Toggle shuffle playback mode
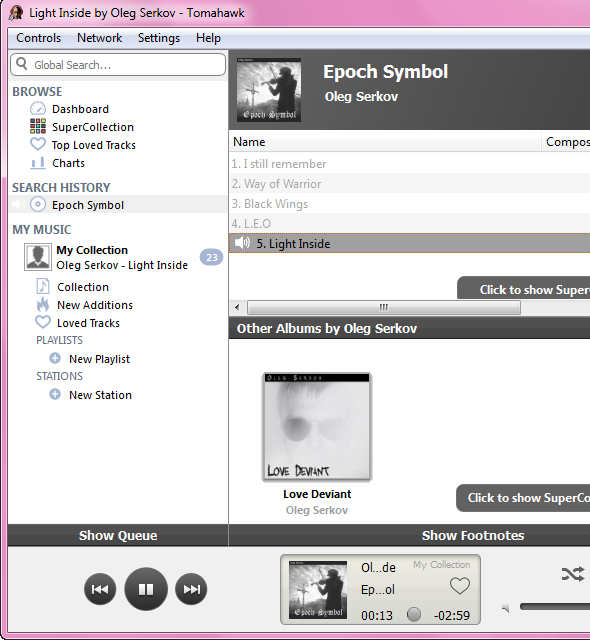Screen dimensions: 590x640 (573, 574)
